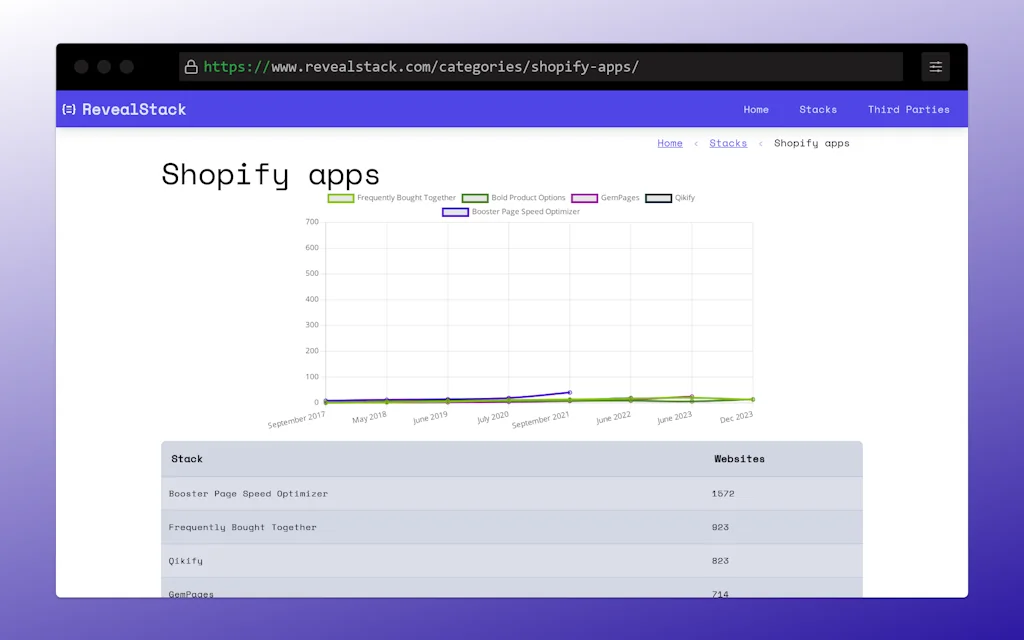Click the green Frequently Bought Together color swatch
Screen dimensions: 1024x640
pyautogui.click(x=340, y=197)
